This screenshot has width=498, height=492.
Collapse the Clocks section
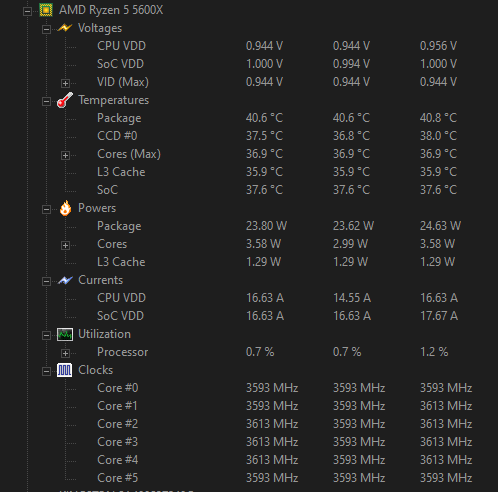tap(46, 371)
